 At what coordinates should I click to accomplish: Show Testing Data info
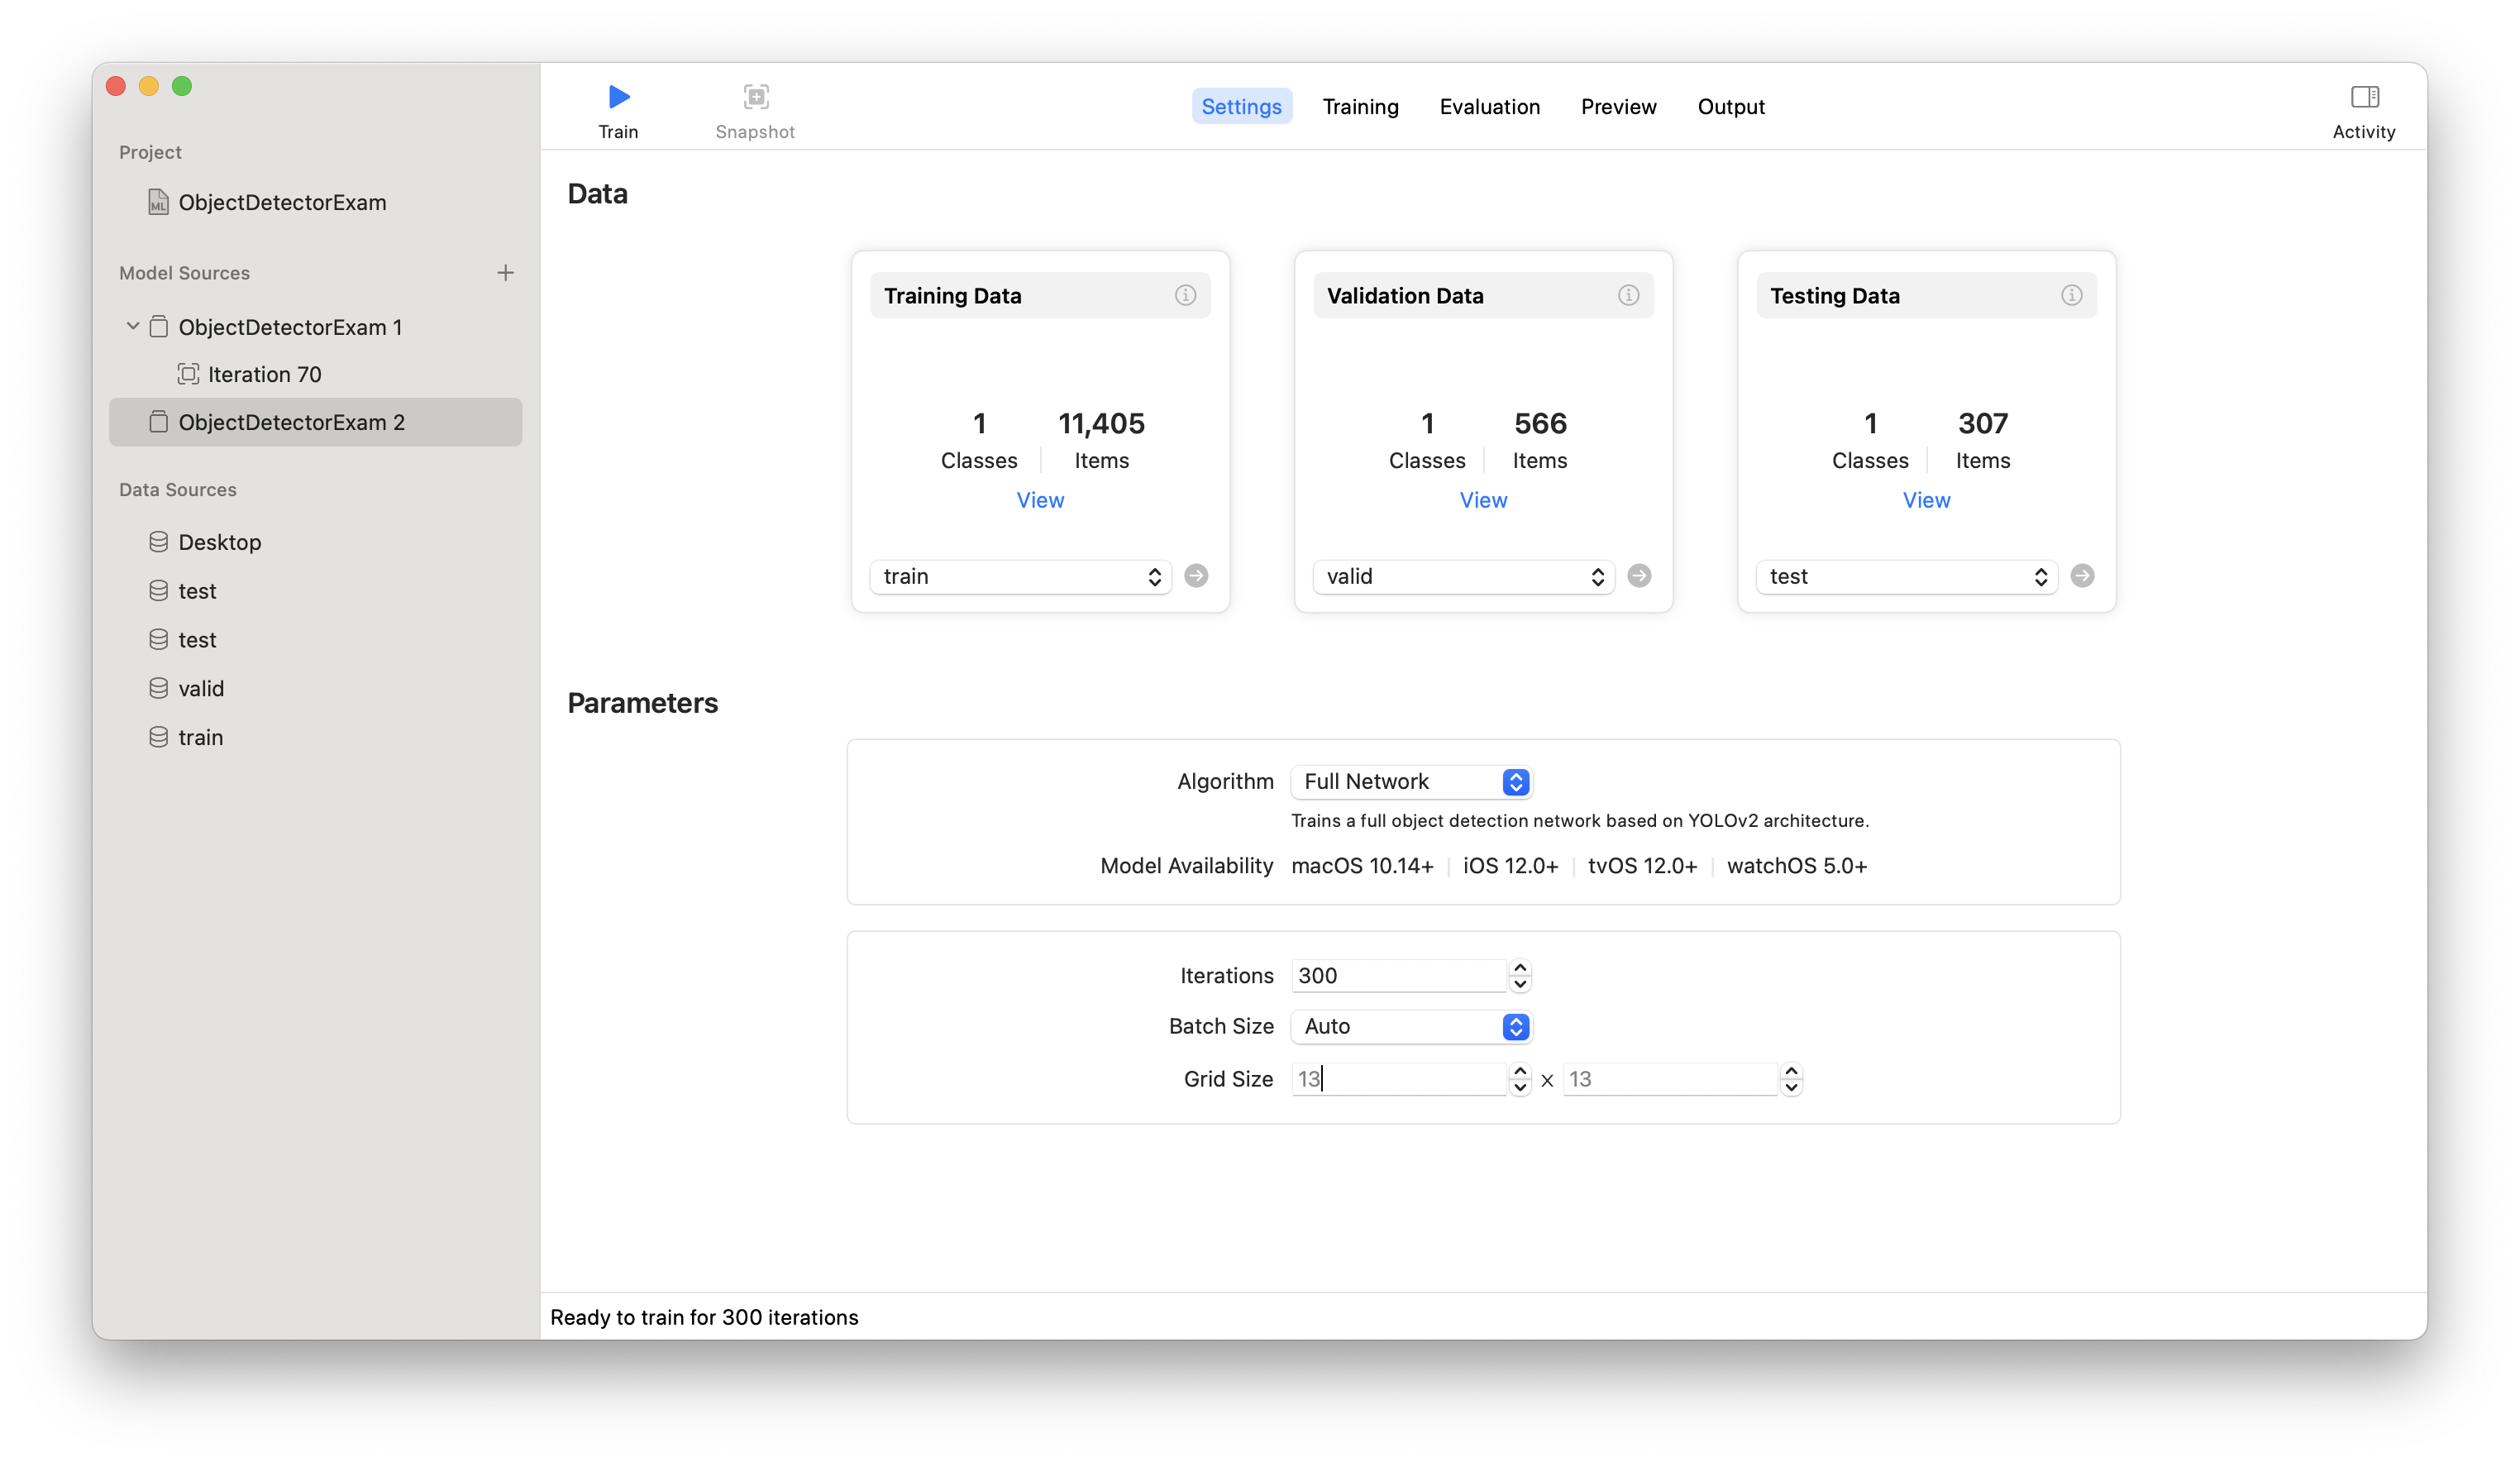[x=2071, y=295]
